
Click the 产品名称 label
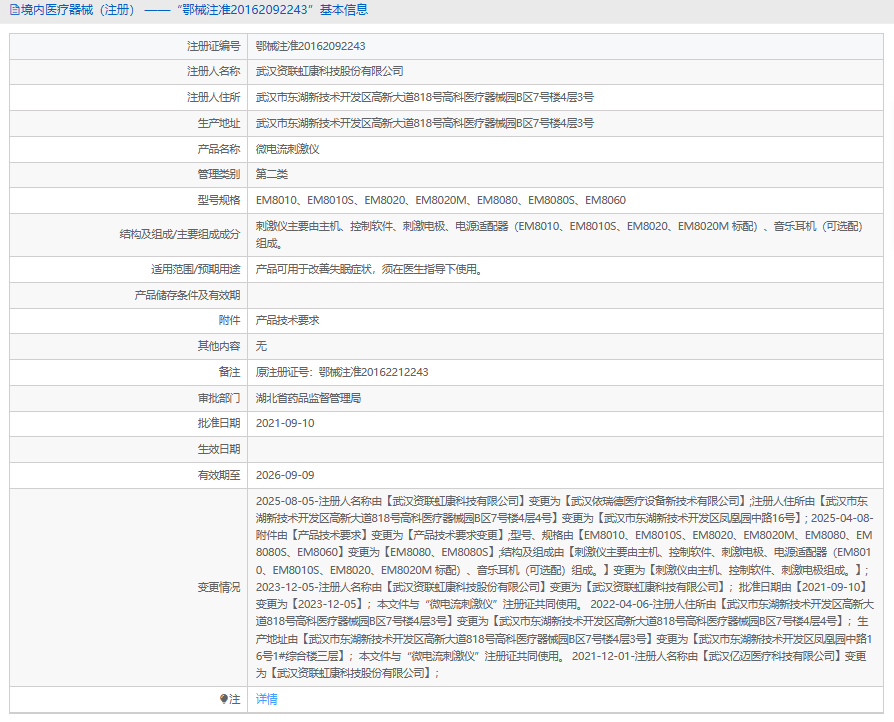(218, 149)
